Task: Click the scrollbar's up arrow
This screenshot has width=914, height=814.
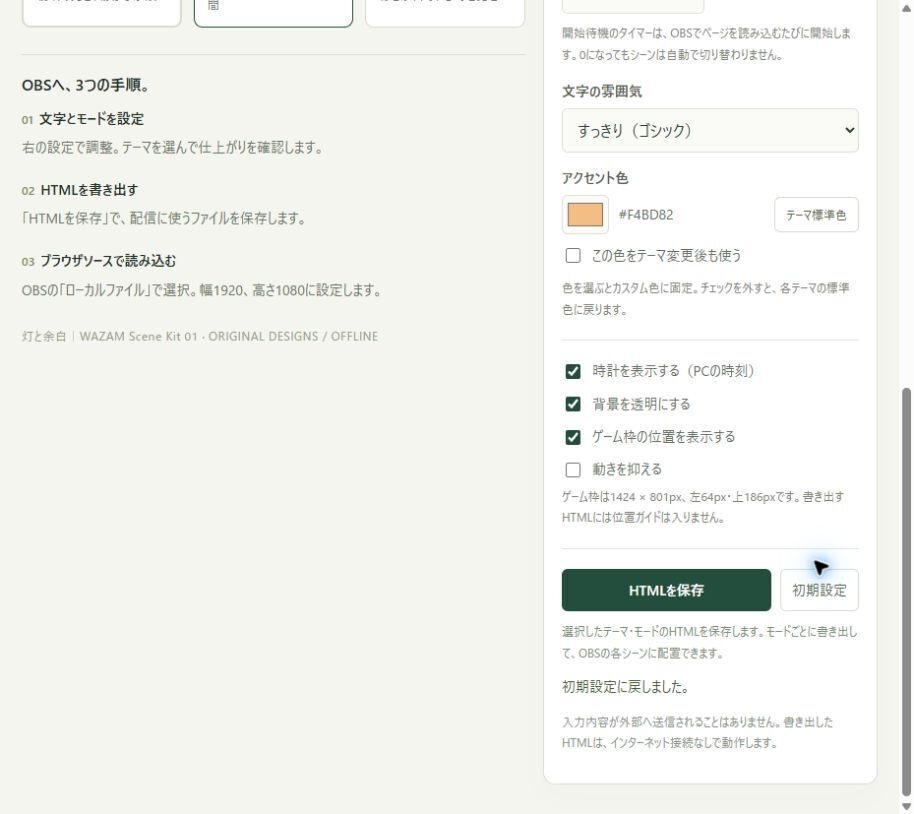Action: pyautogui.click(x=906, y=8)
